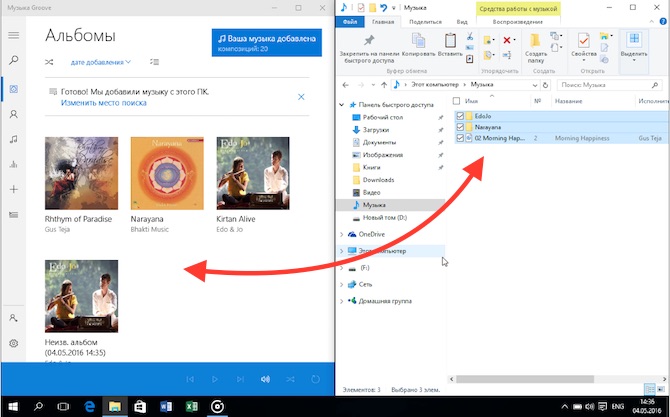Open Groove settings gear

(x=14, y=343)
